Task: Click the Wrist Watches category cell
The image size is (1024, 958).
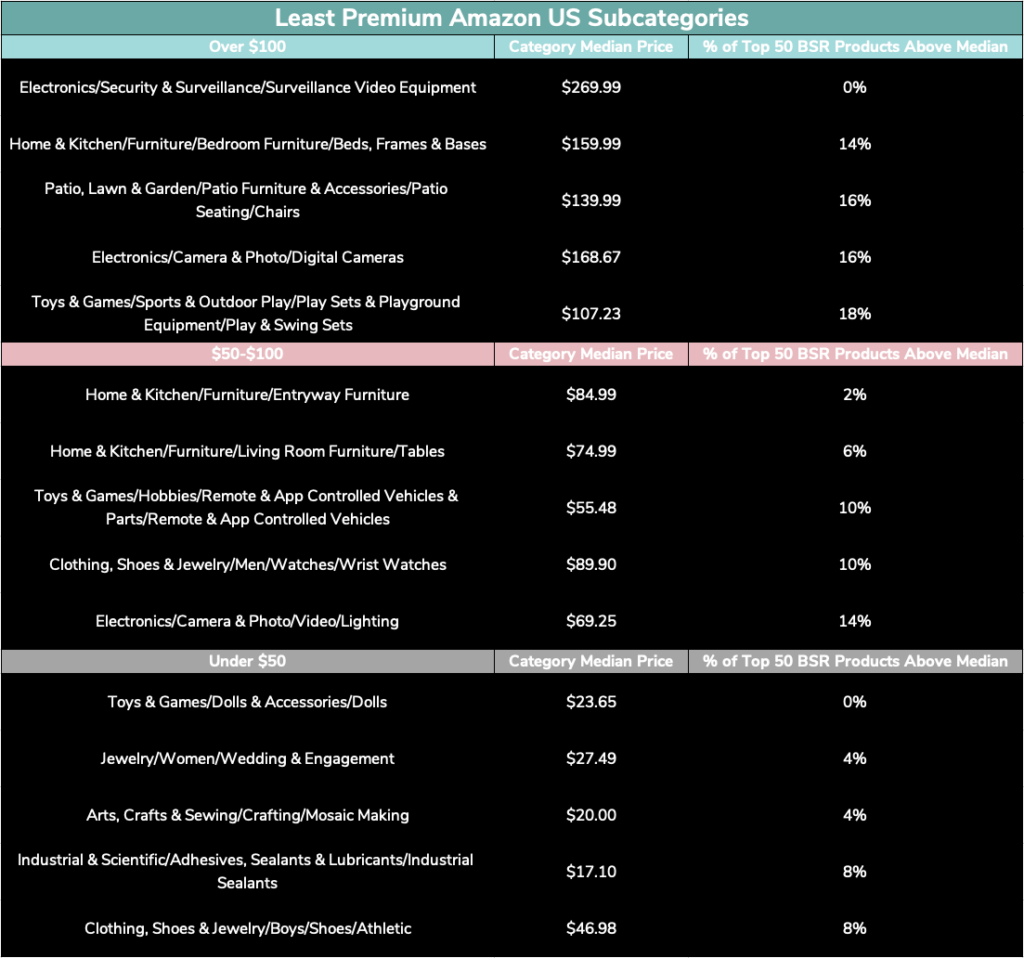Action: (x=247, y=565)
